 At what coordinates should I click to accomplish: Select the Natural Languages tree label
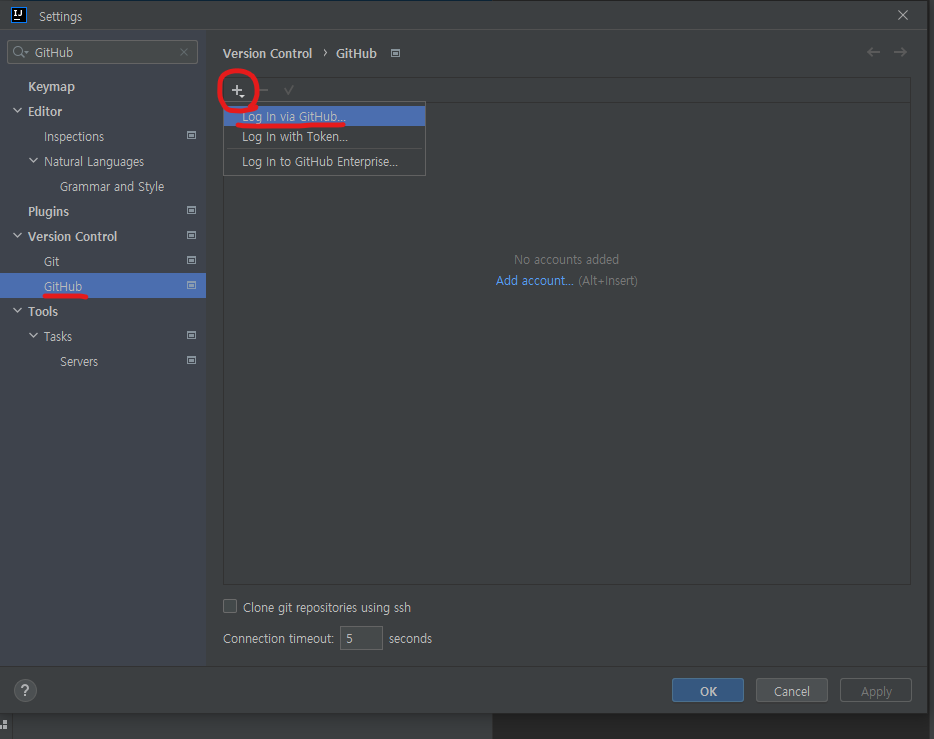pyautogui.click(x=94, y=162)
